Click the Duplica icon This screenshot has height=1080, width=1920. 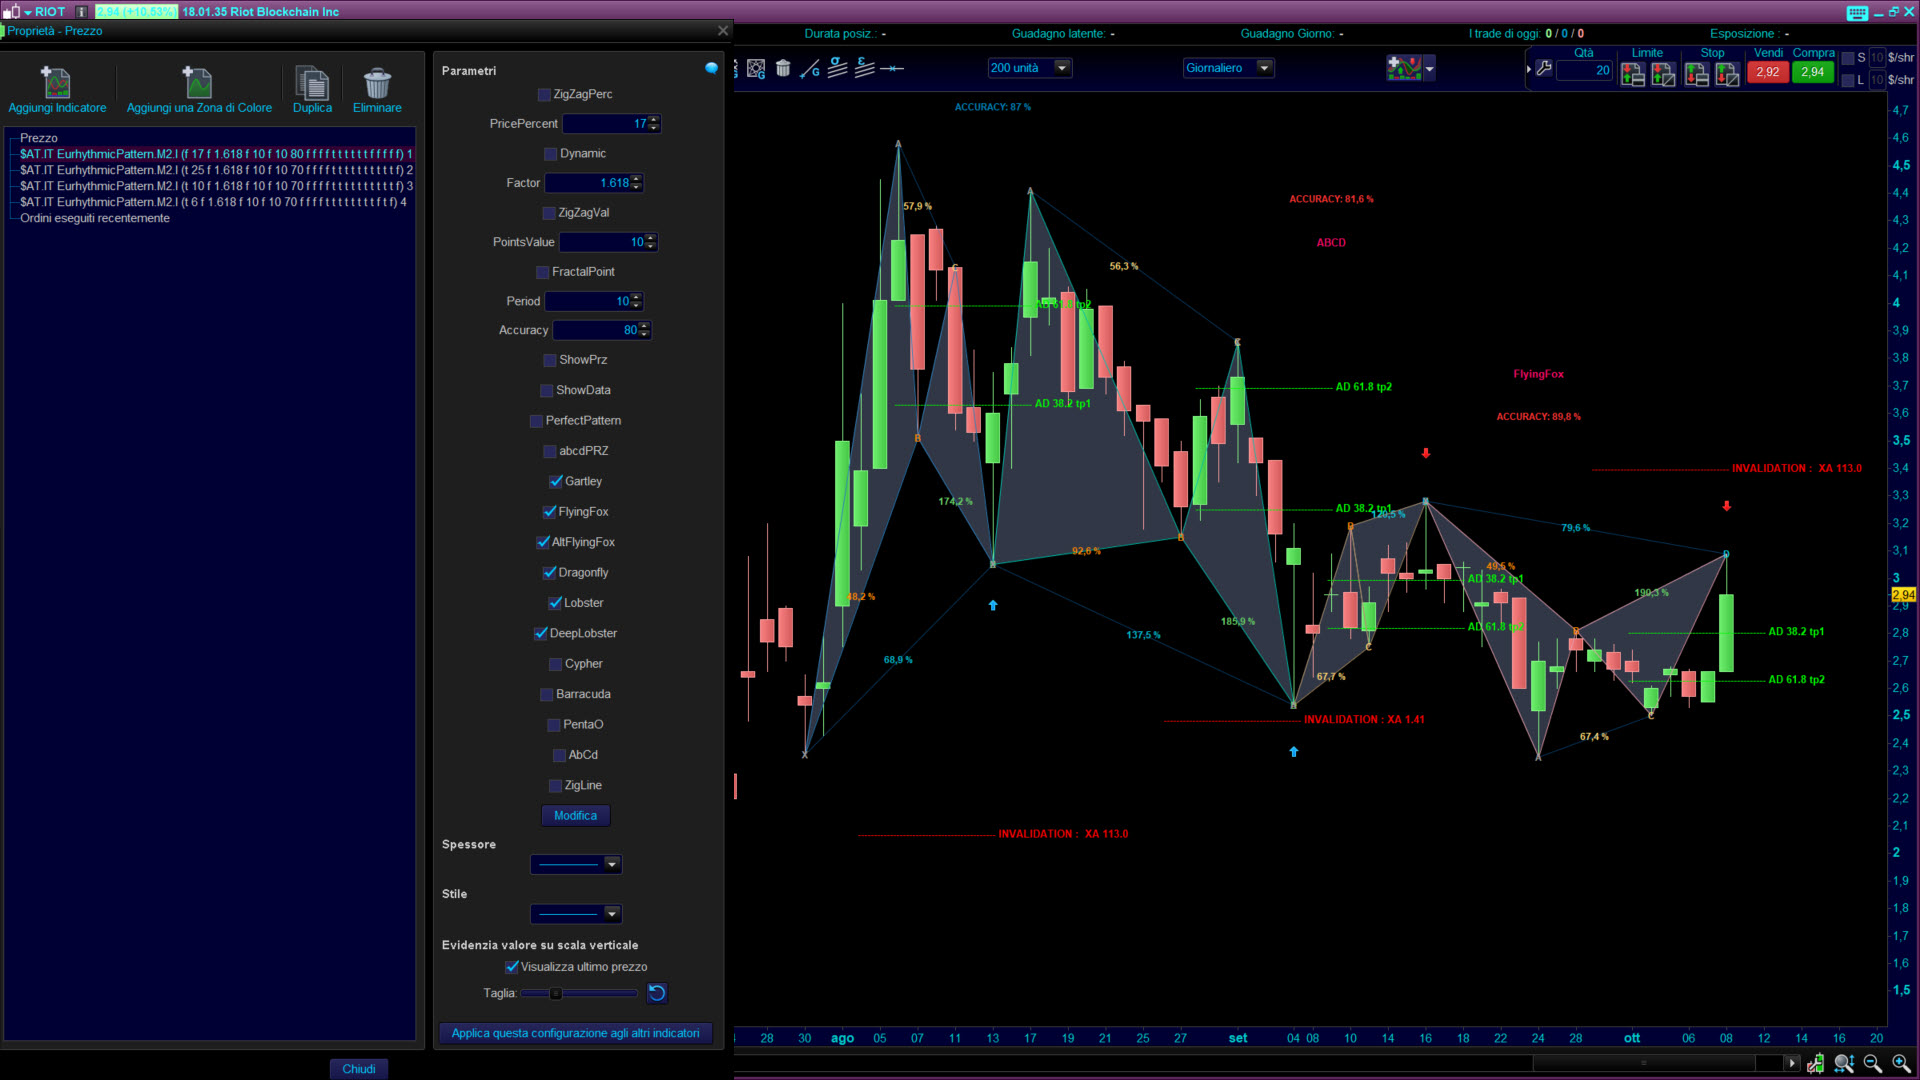click(x=312, y=82)
